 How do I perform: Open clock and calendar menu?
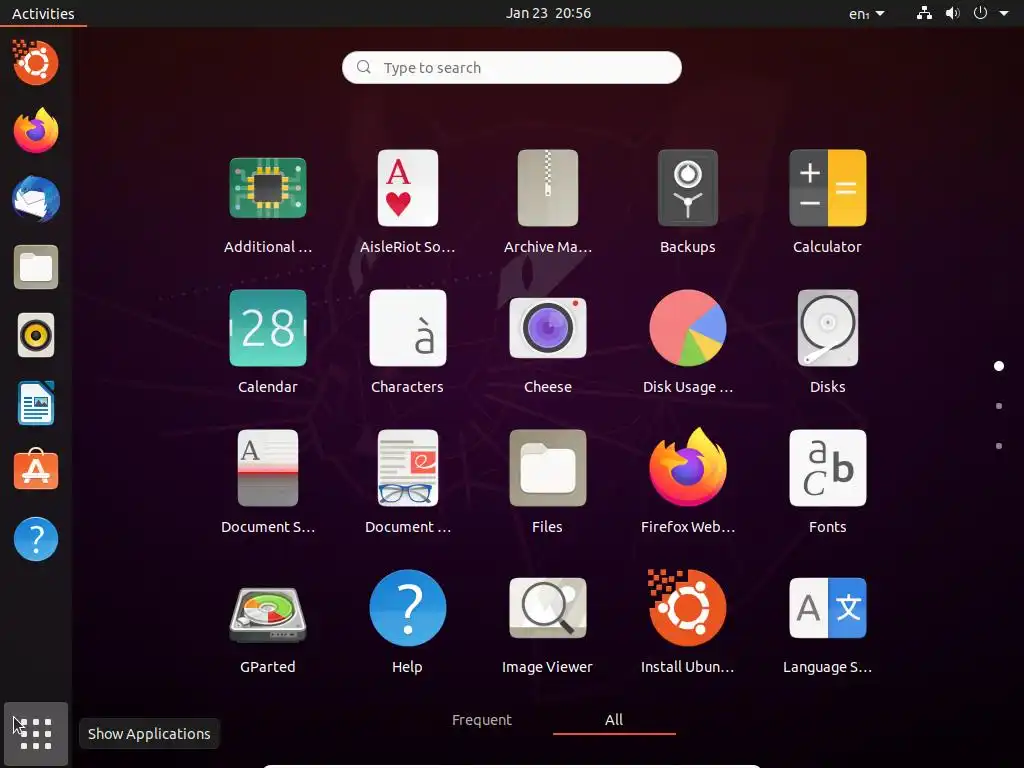(549, 13)
